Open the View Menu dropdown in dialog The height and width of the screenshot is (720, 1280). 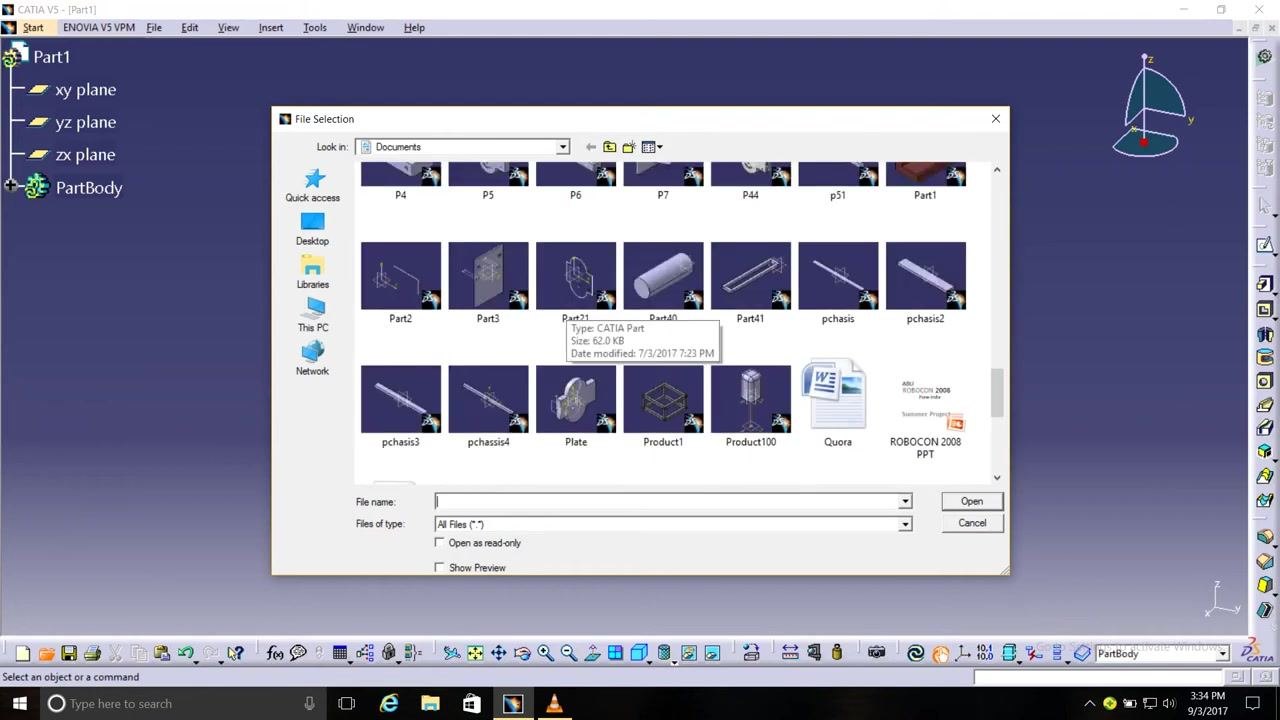click(652, 147)
